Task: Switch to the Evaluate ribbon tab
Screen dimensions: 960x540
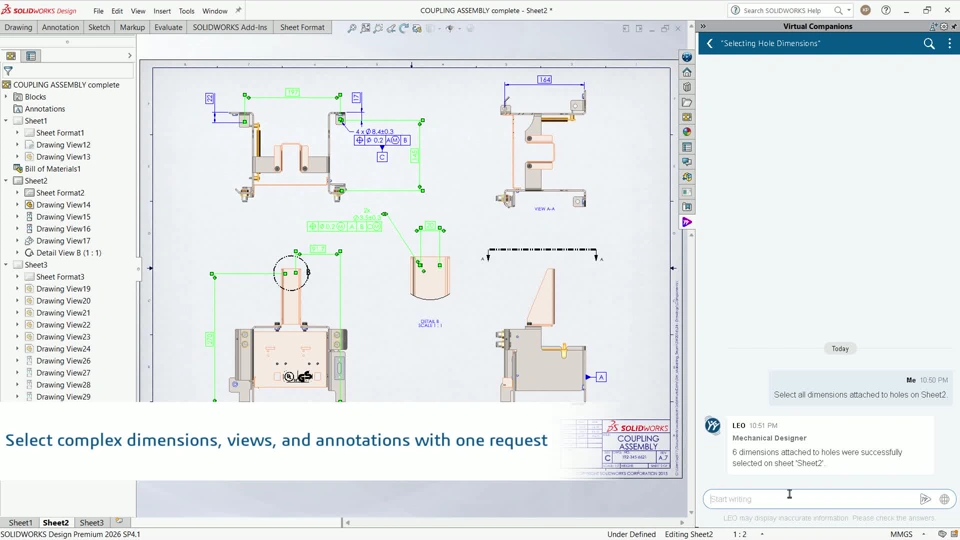Action: point(168,28)
